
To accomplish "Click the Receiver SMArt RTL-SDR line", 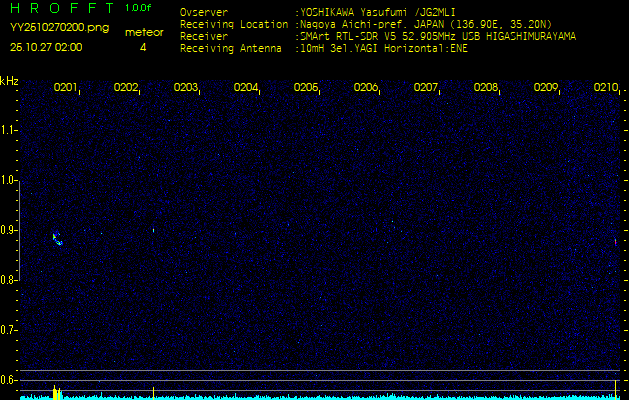I will coord(378,37).
